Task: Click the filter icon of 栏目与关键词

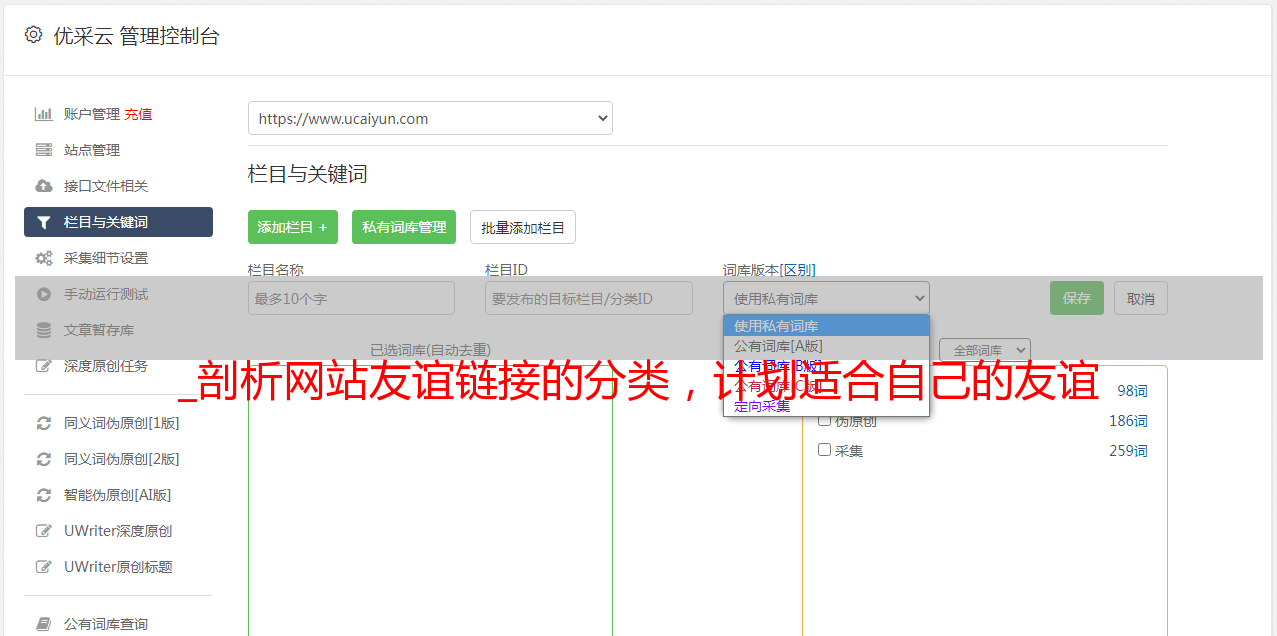Action: [43, 222]
